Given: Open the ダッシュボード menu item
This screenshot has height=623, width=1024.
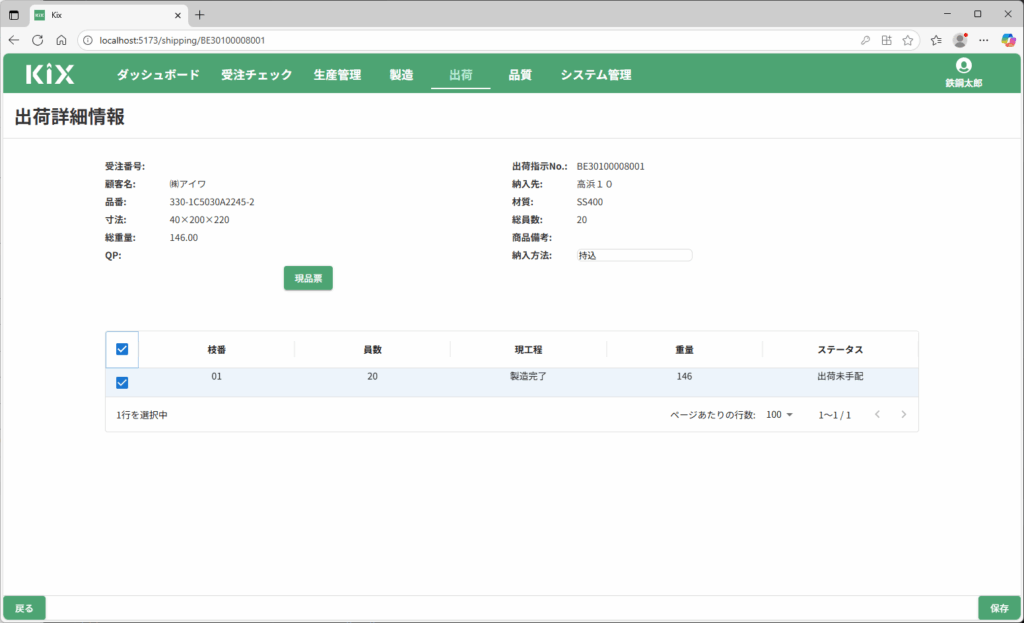Looking at the screenshot, I should click(x=158, y=75).
